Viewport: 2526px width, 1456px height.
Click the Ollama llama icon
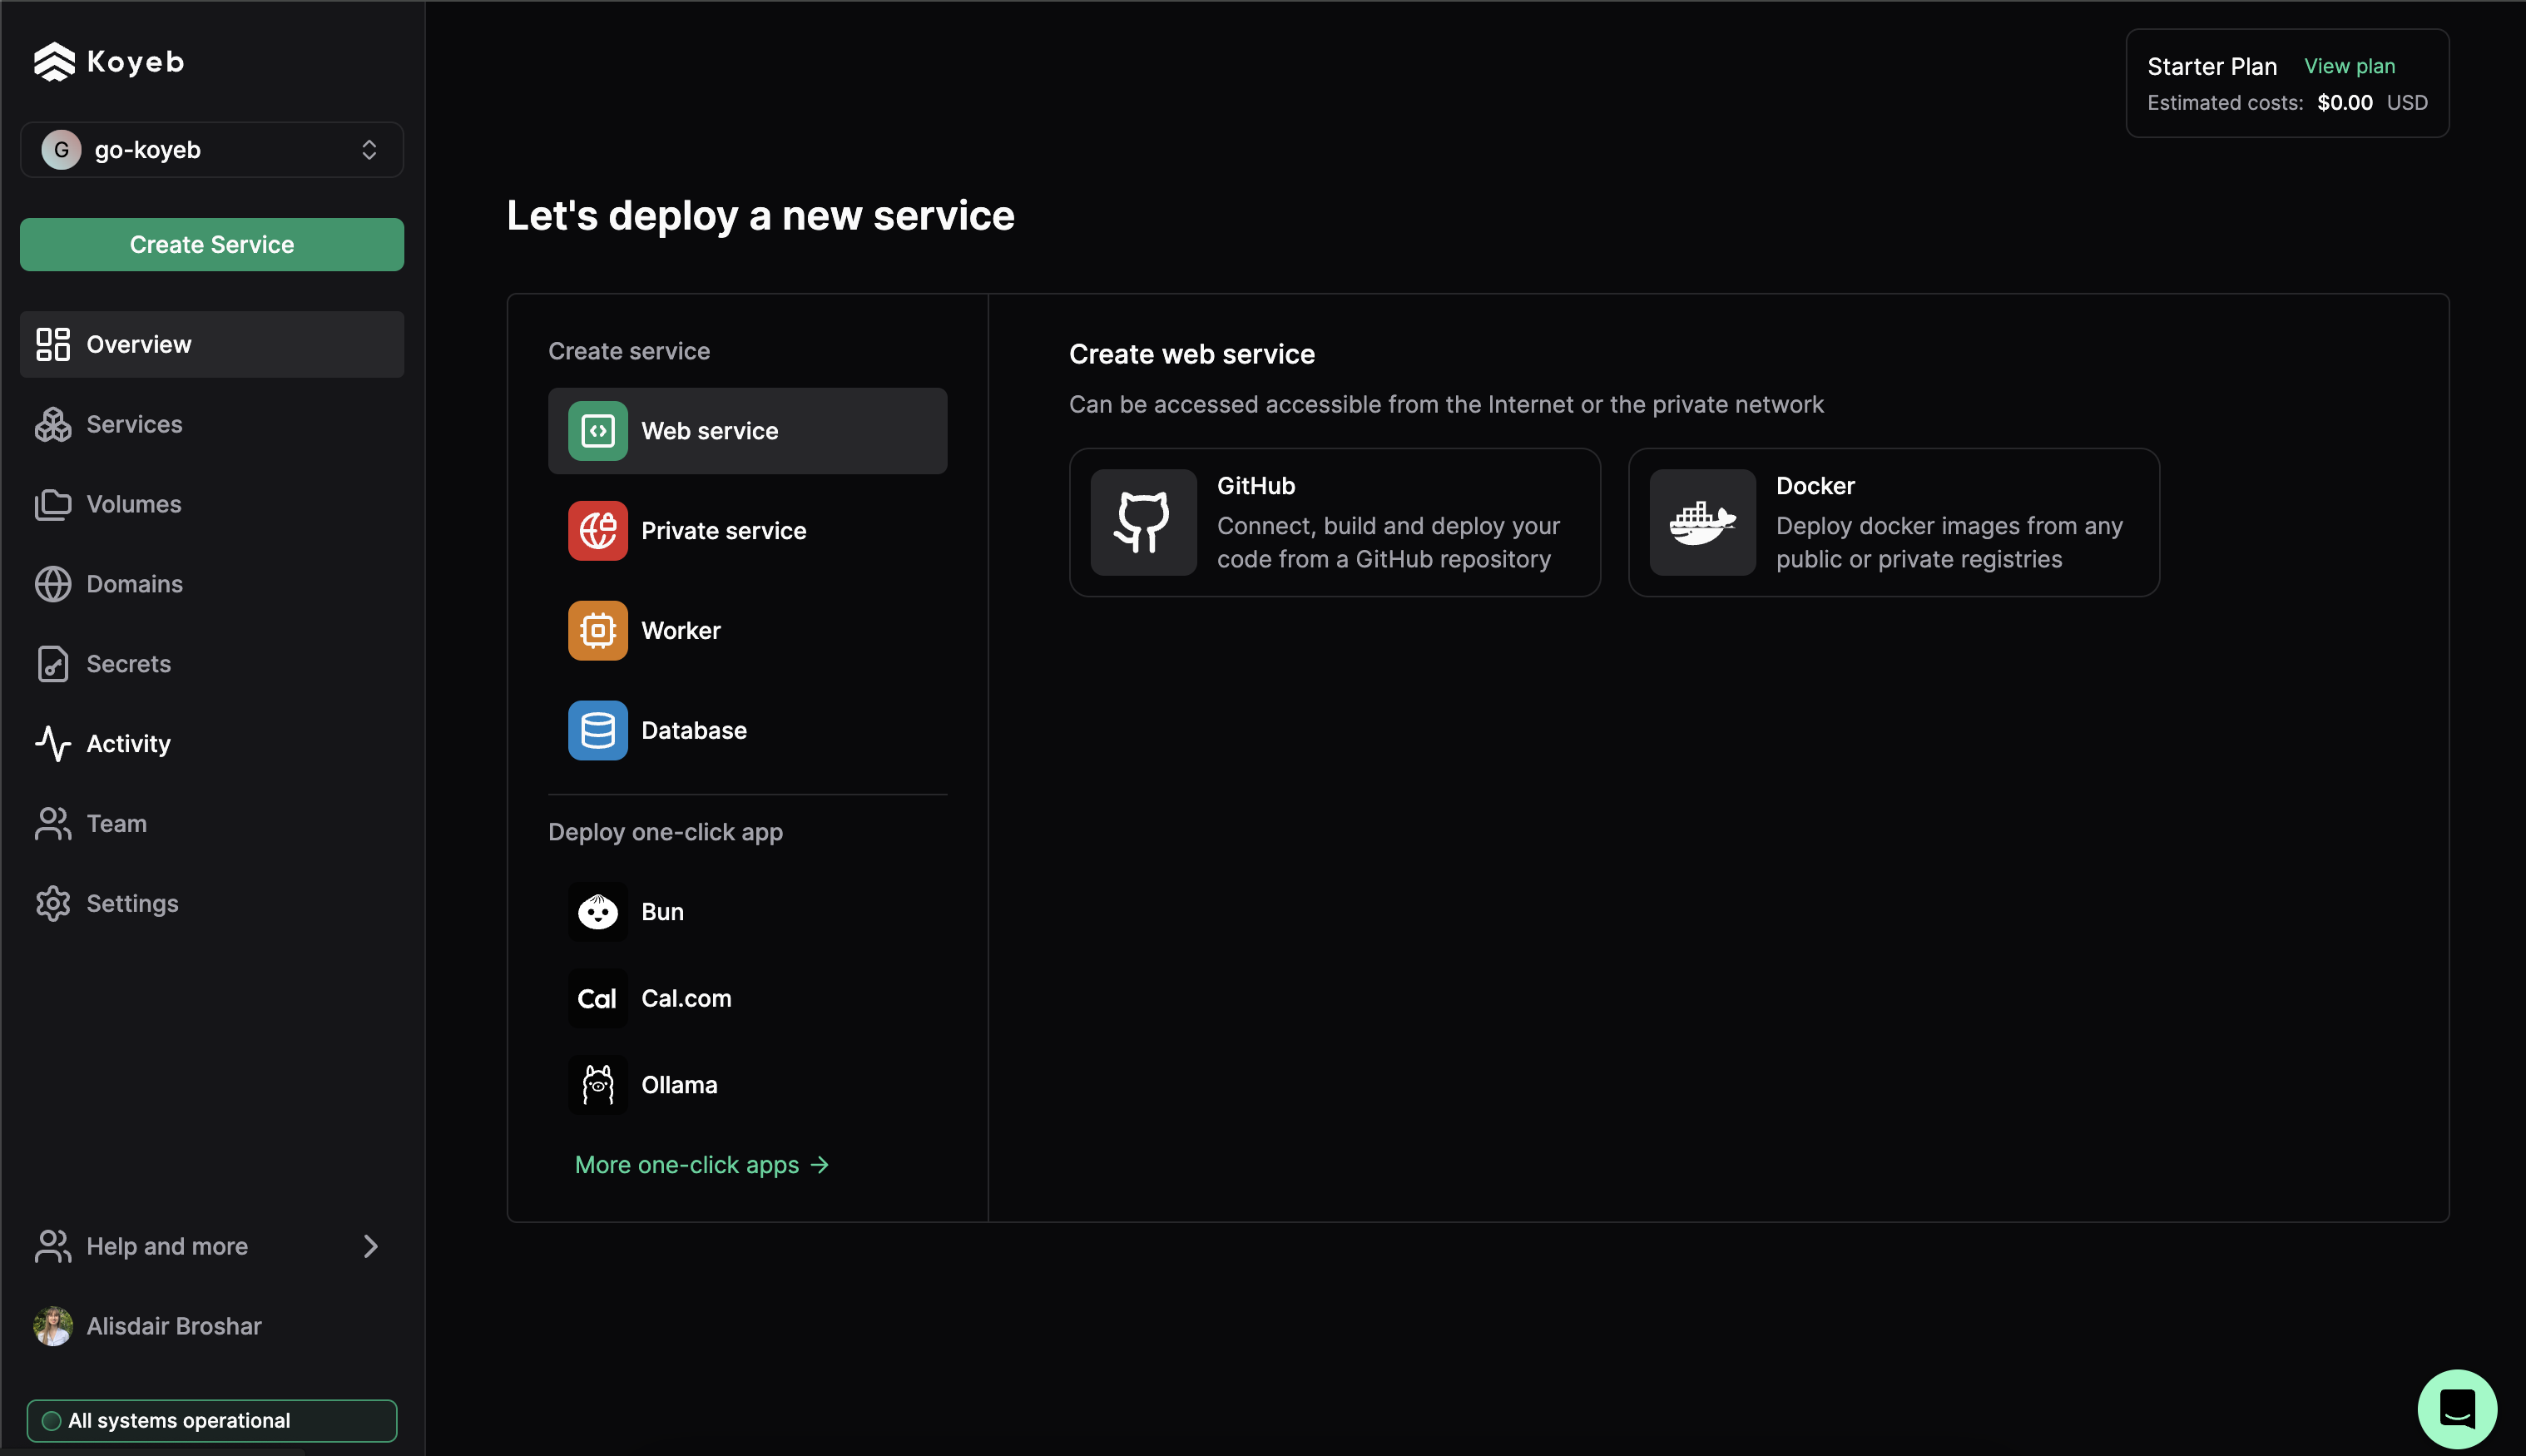[x=598, y=1085]
